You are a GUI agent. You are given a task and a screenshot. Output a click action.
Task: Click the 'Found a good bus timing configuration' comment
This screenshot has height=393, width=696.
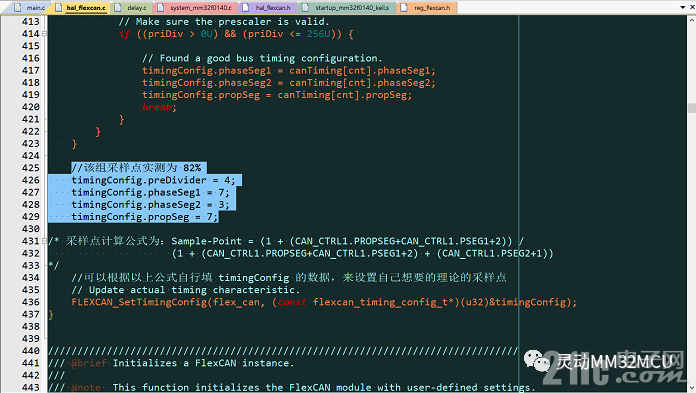[262, 58]
